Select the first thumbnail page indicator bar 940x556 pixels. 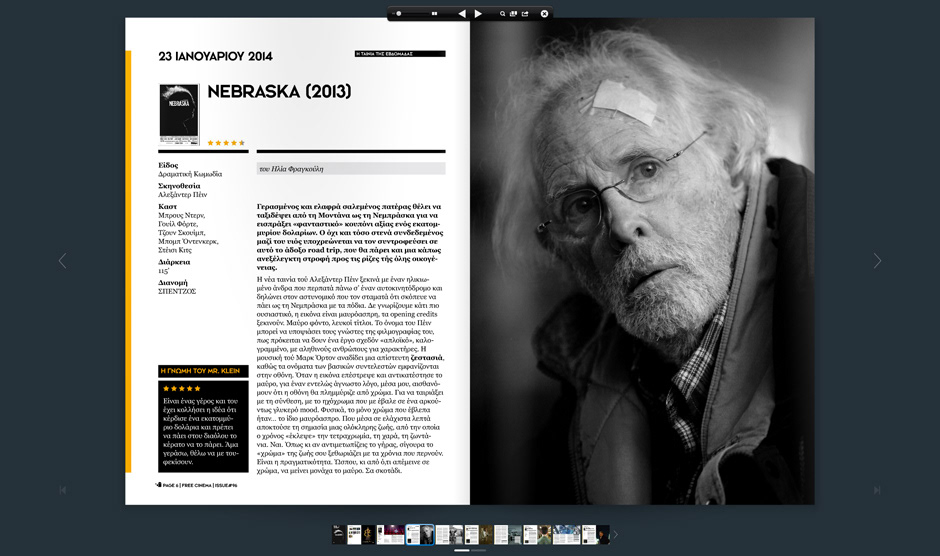tap(462, 550)
